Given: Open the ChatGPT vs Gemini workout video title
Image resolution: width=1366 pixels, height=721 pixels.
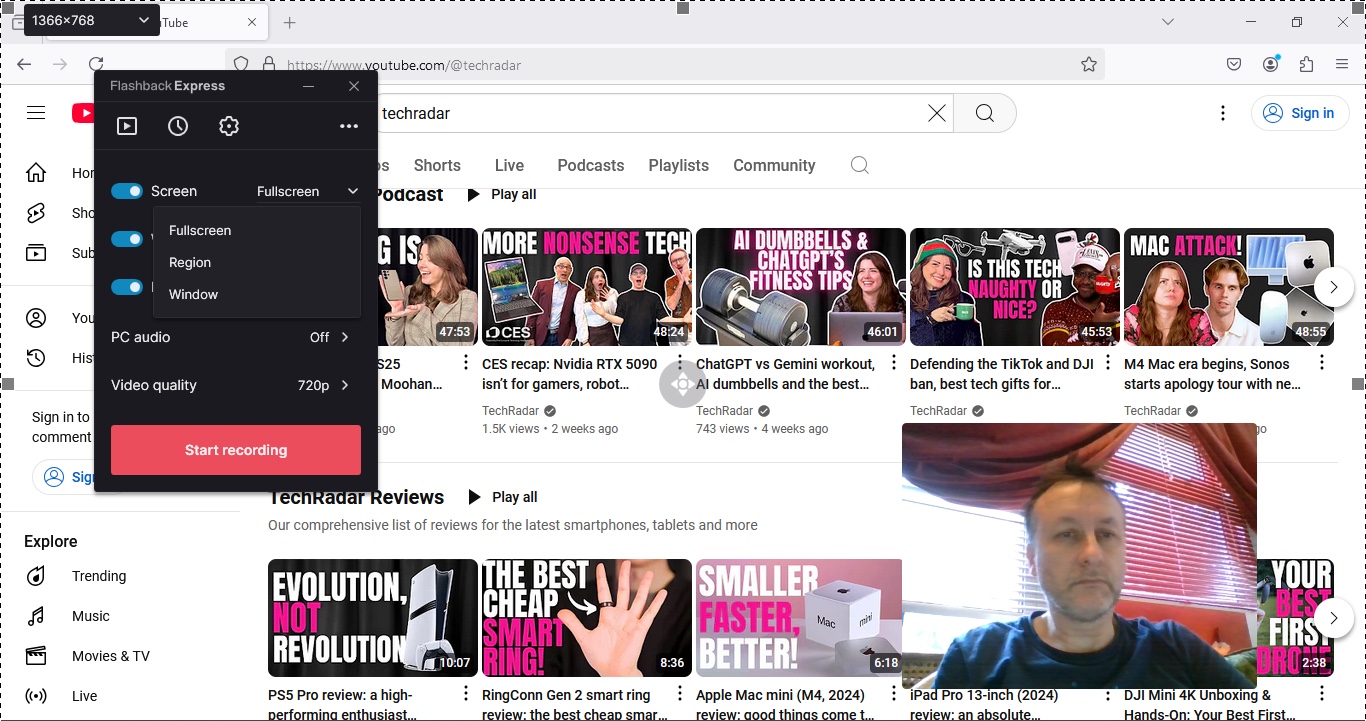Looking at the screenshot, I should (x=785, y=374).
